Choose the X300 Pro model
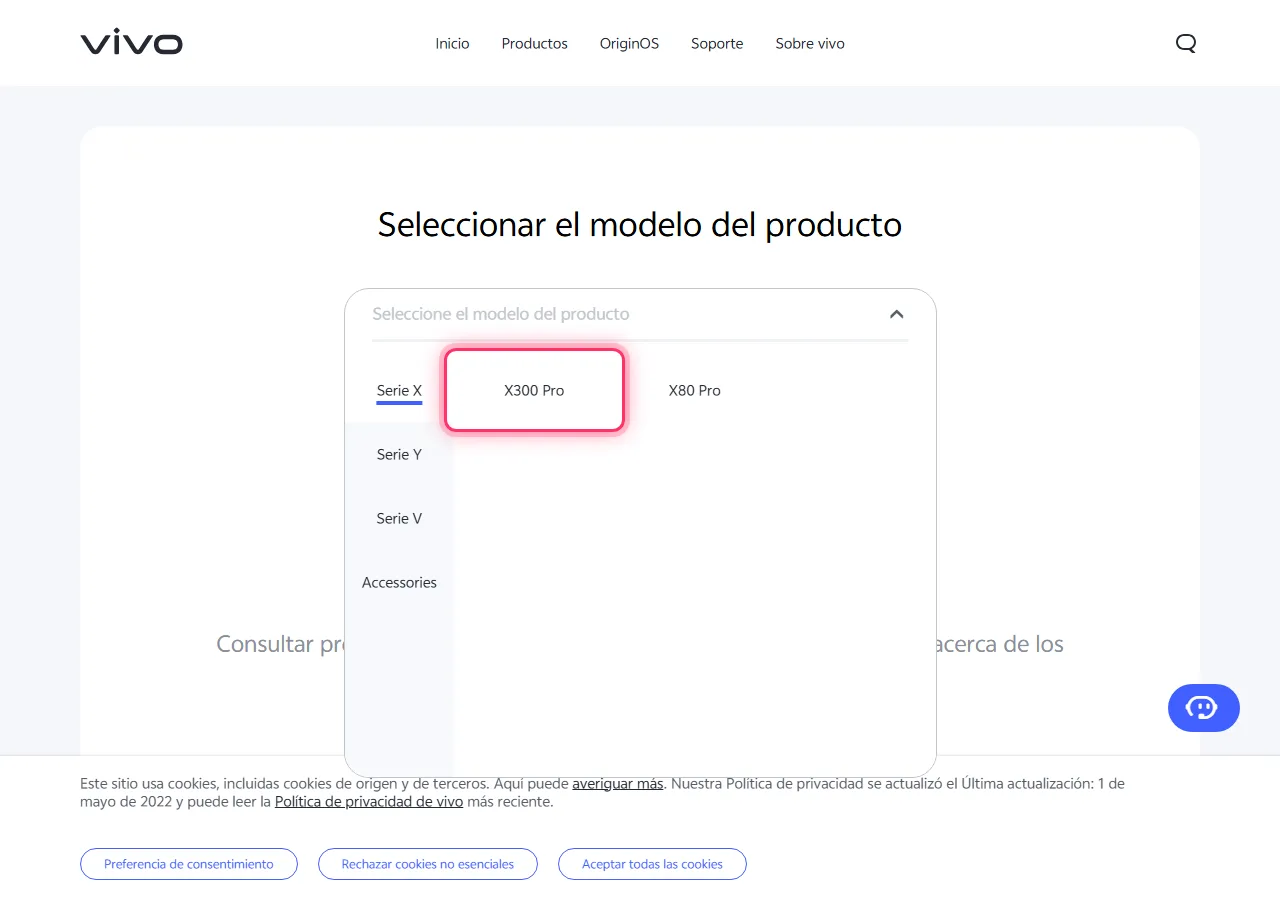Image resolution: width=1280 pixels, height=900 pixels. 534,390
